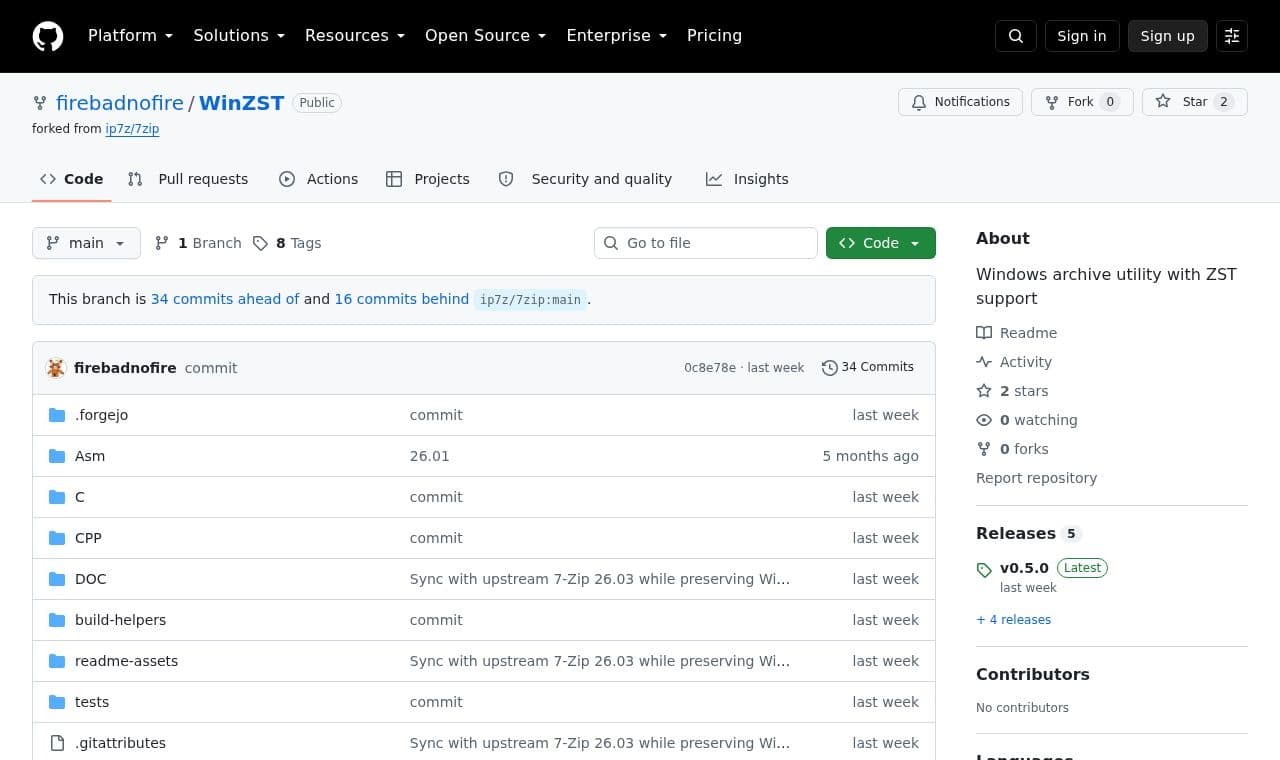1280x760 pixels.
Task: Click the .forgejo folder icon
Action: (57, 415)
